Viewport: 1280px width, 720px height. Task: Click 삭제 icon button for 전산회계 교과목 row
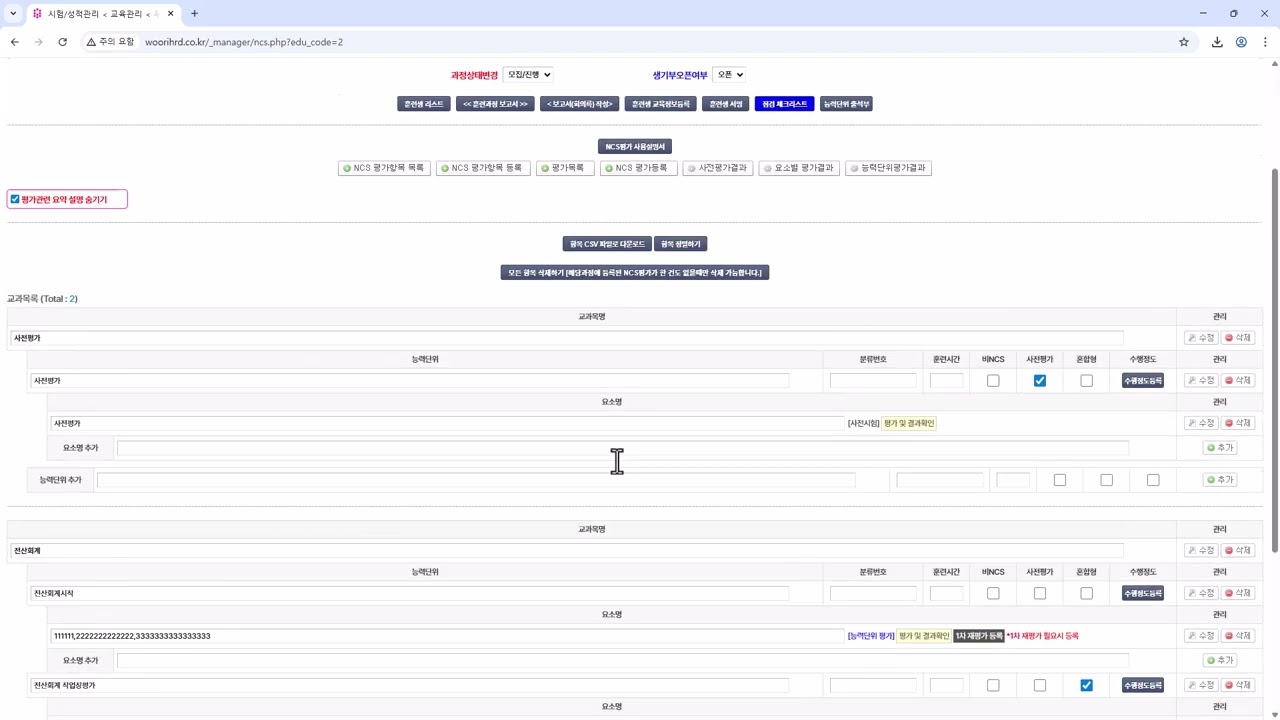(1238, 551)
